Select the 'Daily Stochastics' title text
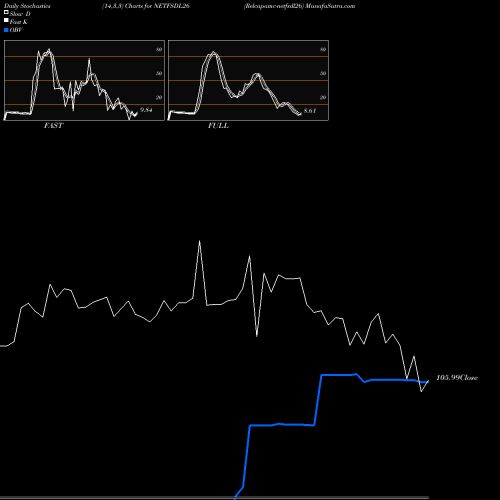 (x=27, y=6)
